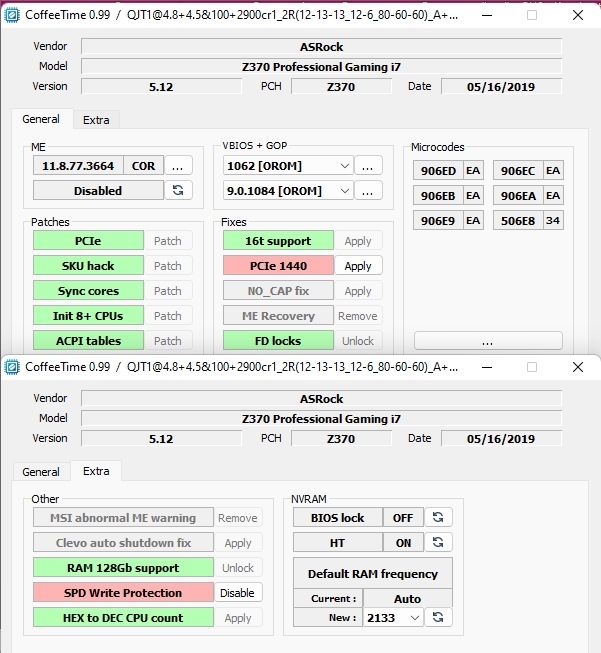Click Apply button beside NO_CAP fix
This screenshot has width=601, height=653.
tap(358, 291)
